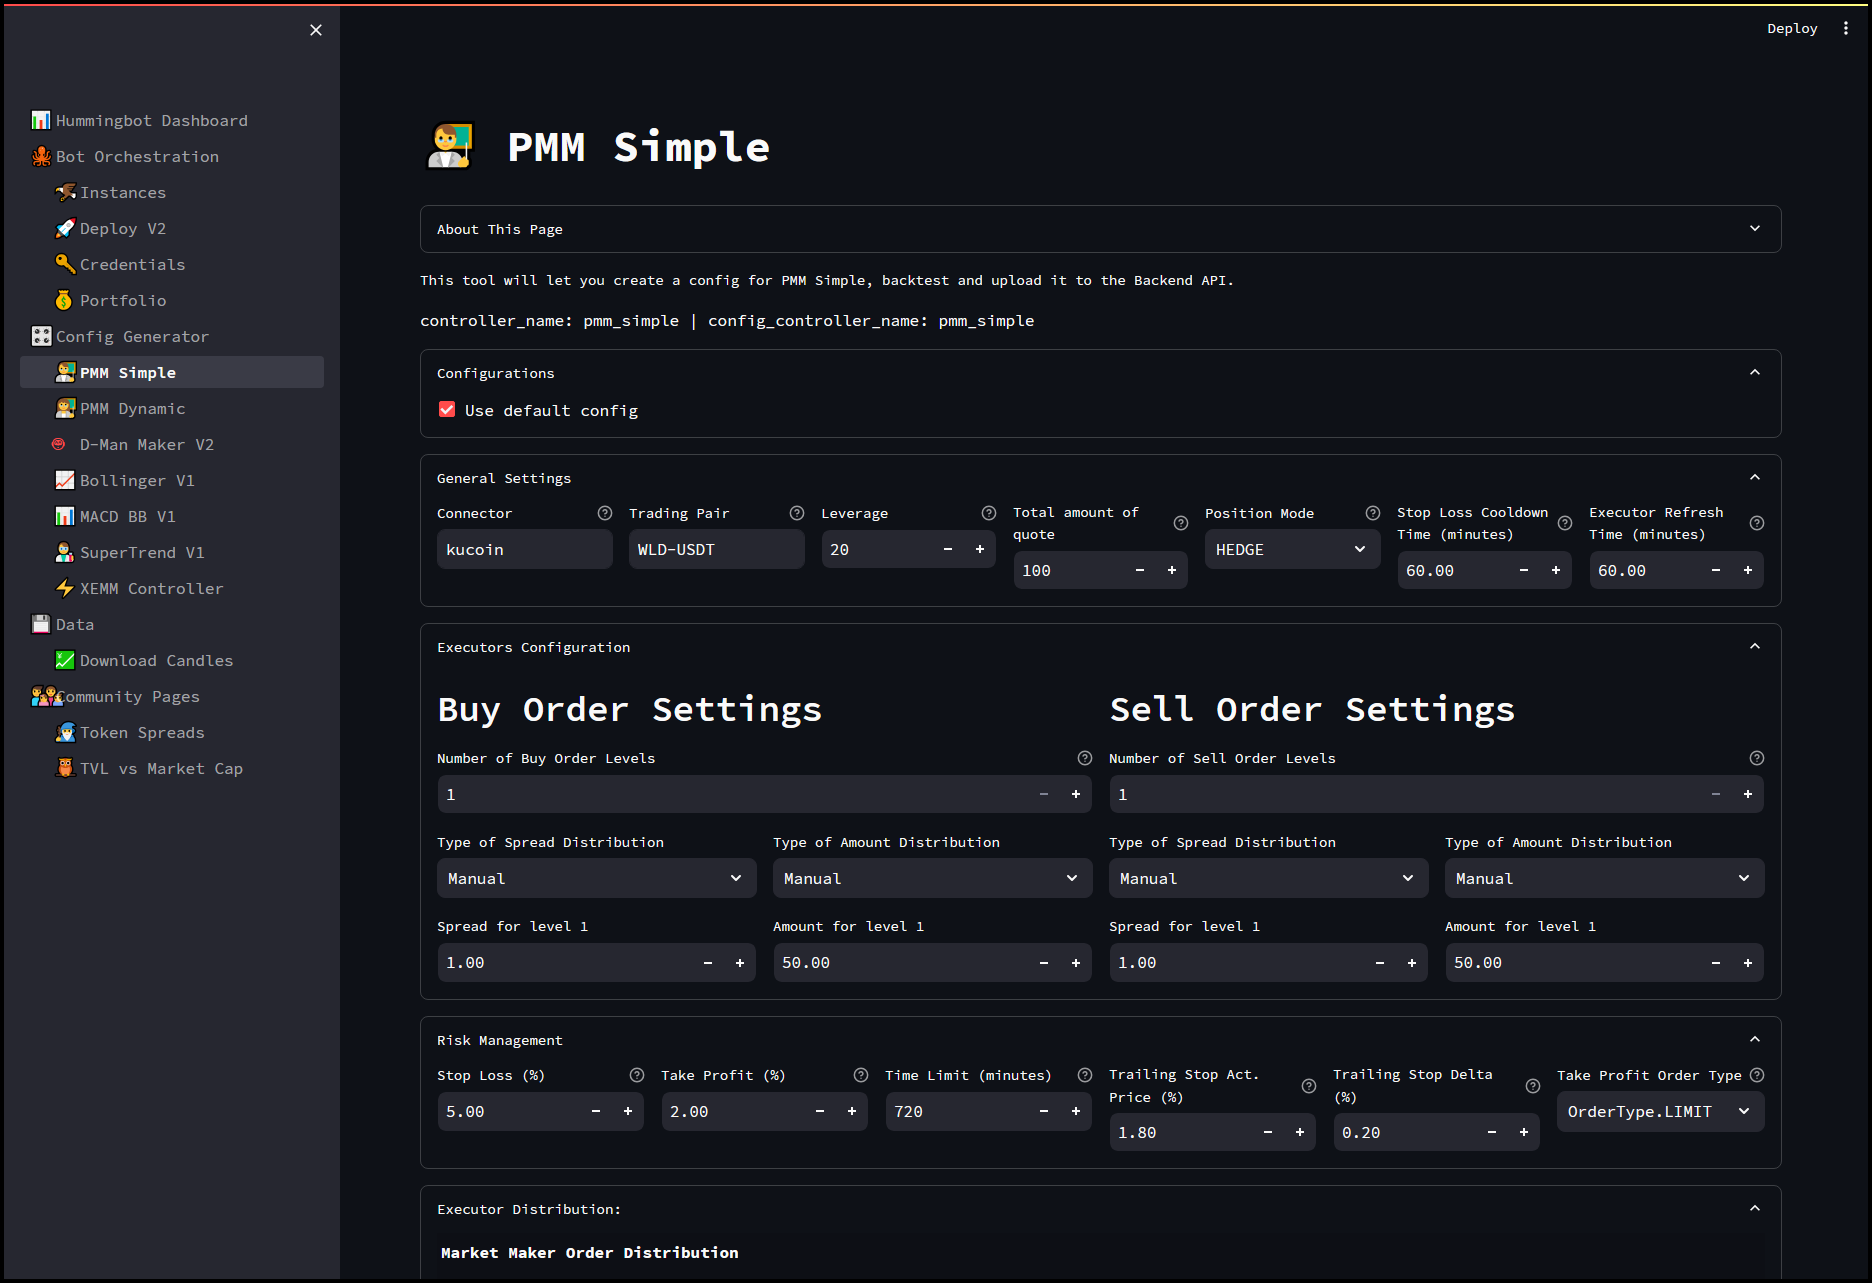Click the minus icon to decrease Take Profit (%)
This screenshot has width=1872, height=1283.
pos(820,1111)
